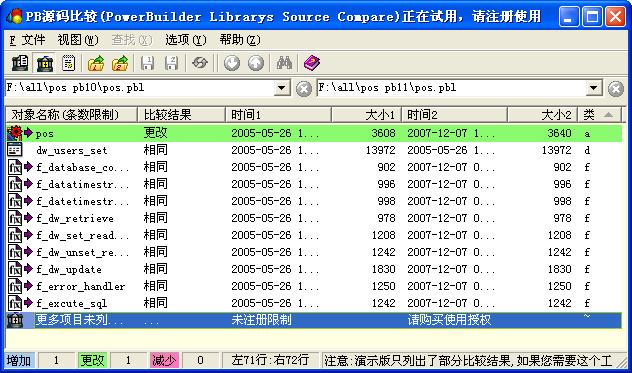Click the function icon beside f_excute_sql
Viewport: 632px width, 373px height.
click(x=15, y=303)
